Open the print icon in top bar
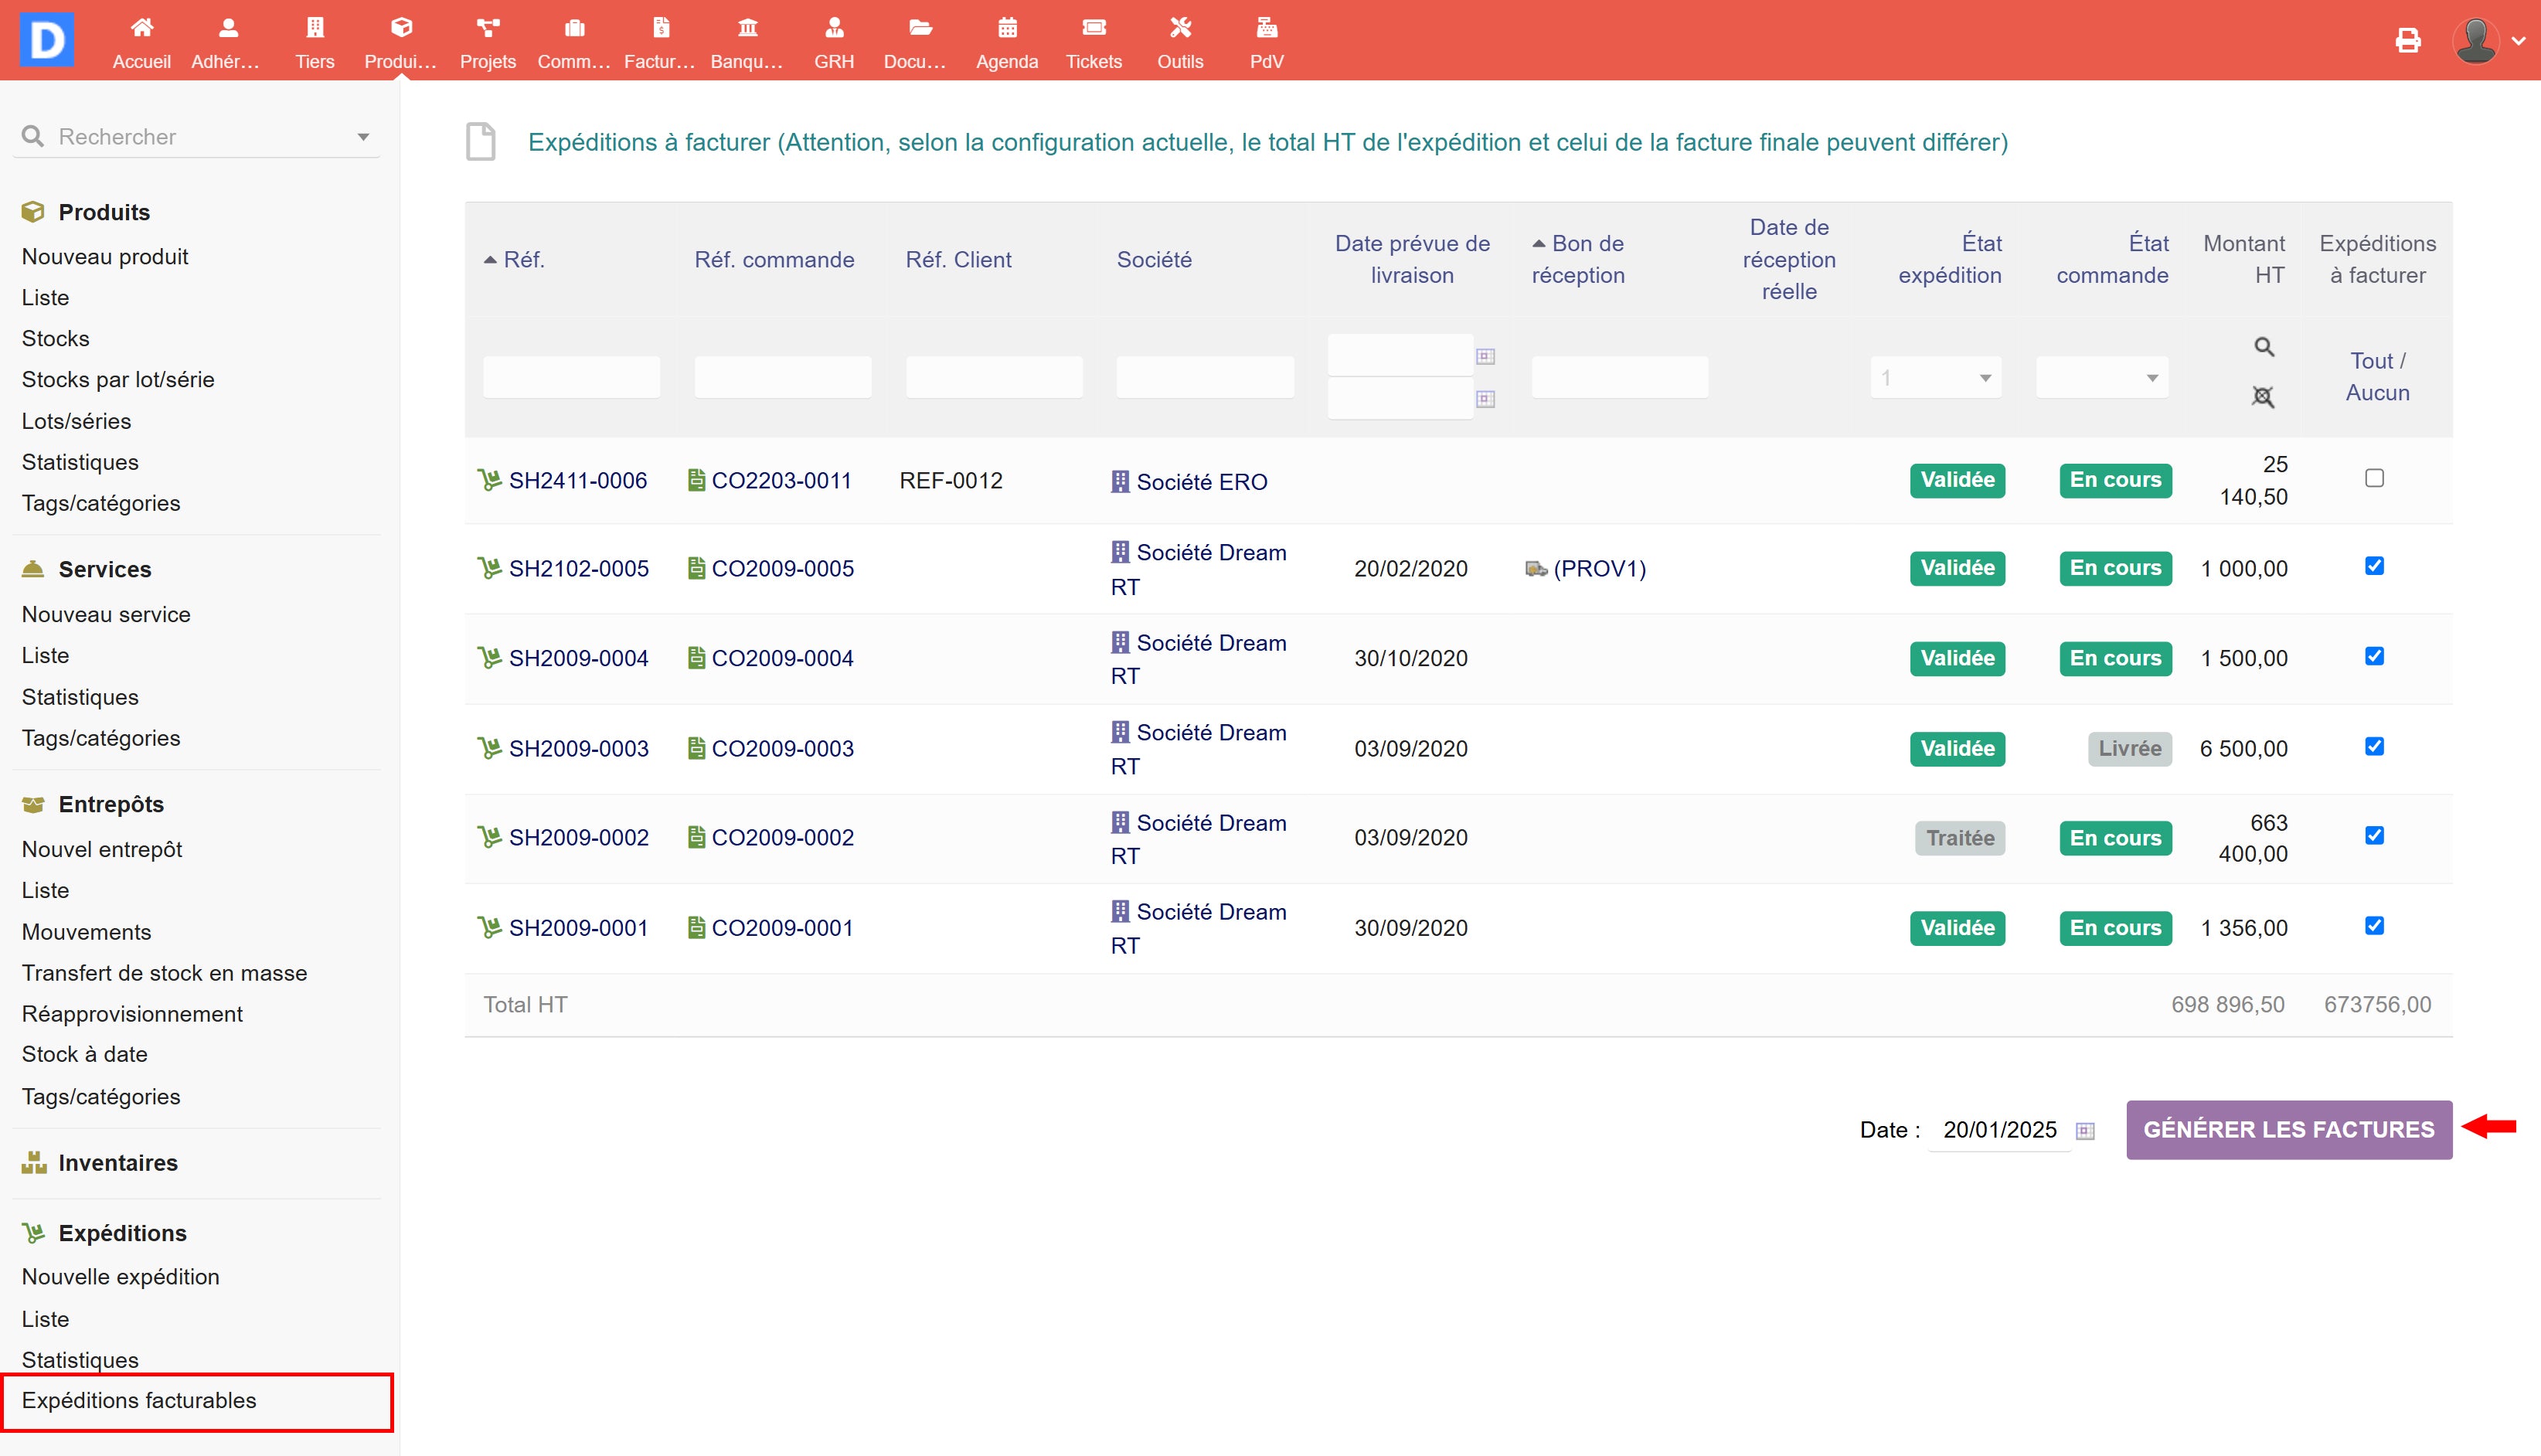2541x1456 pixels. [2408, 40]
